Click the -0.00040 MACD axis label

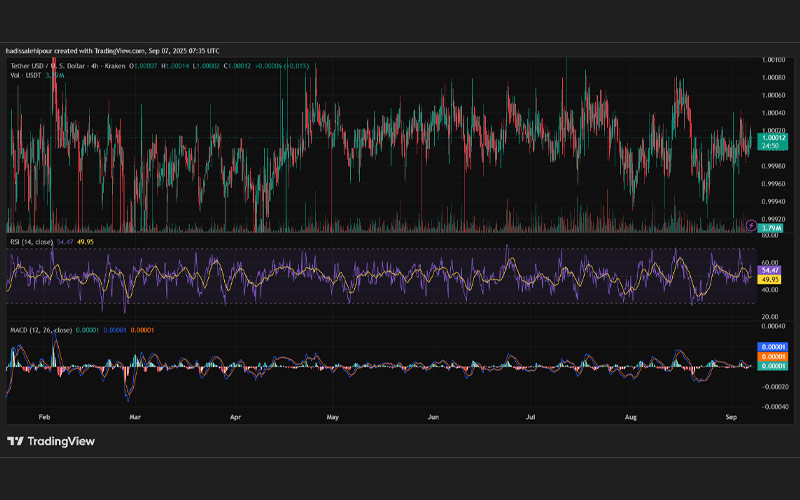pyautogui.click(x=773, y=407)
